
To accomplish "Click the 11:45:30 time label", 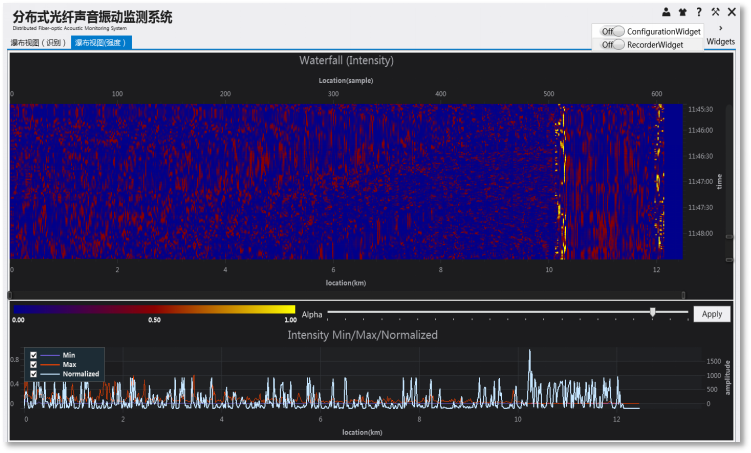I will point(700,109).
